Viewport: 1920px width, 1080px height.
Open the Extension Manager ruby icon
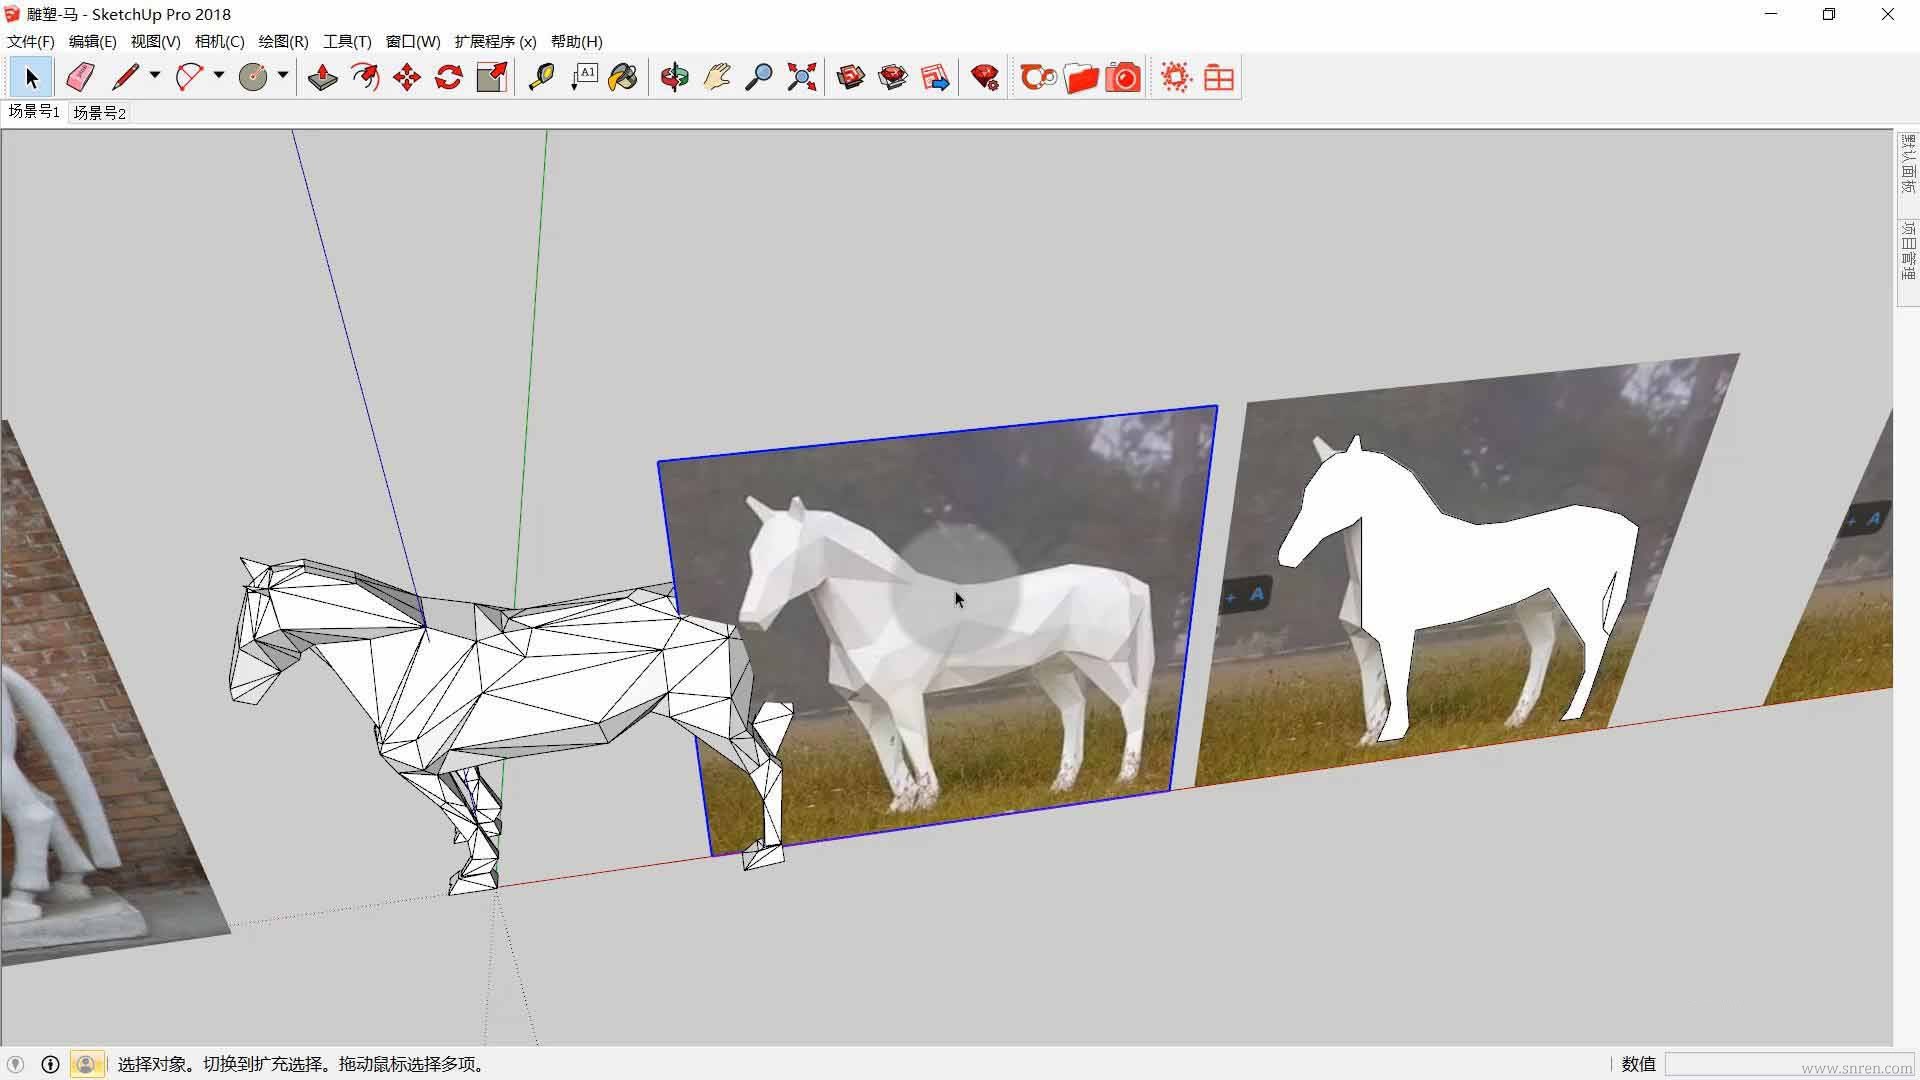[985, 77]
